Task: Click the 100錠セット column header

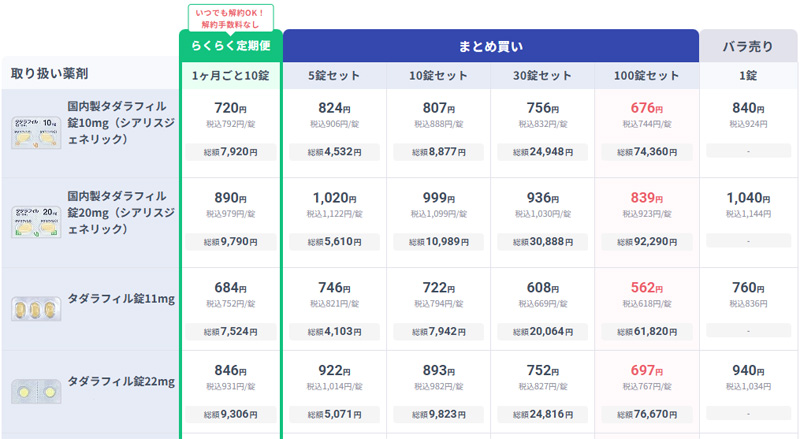Action: click(646, 74)
